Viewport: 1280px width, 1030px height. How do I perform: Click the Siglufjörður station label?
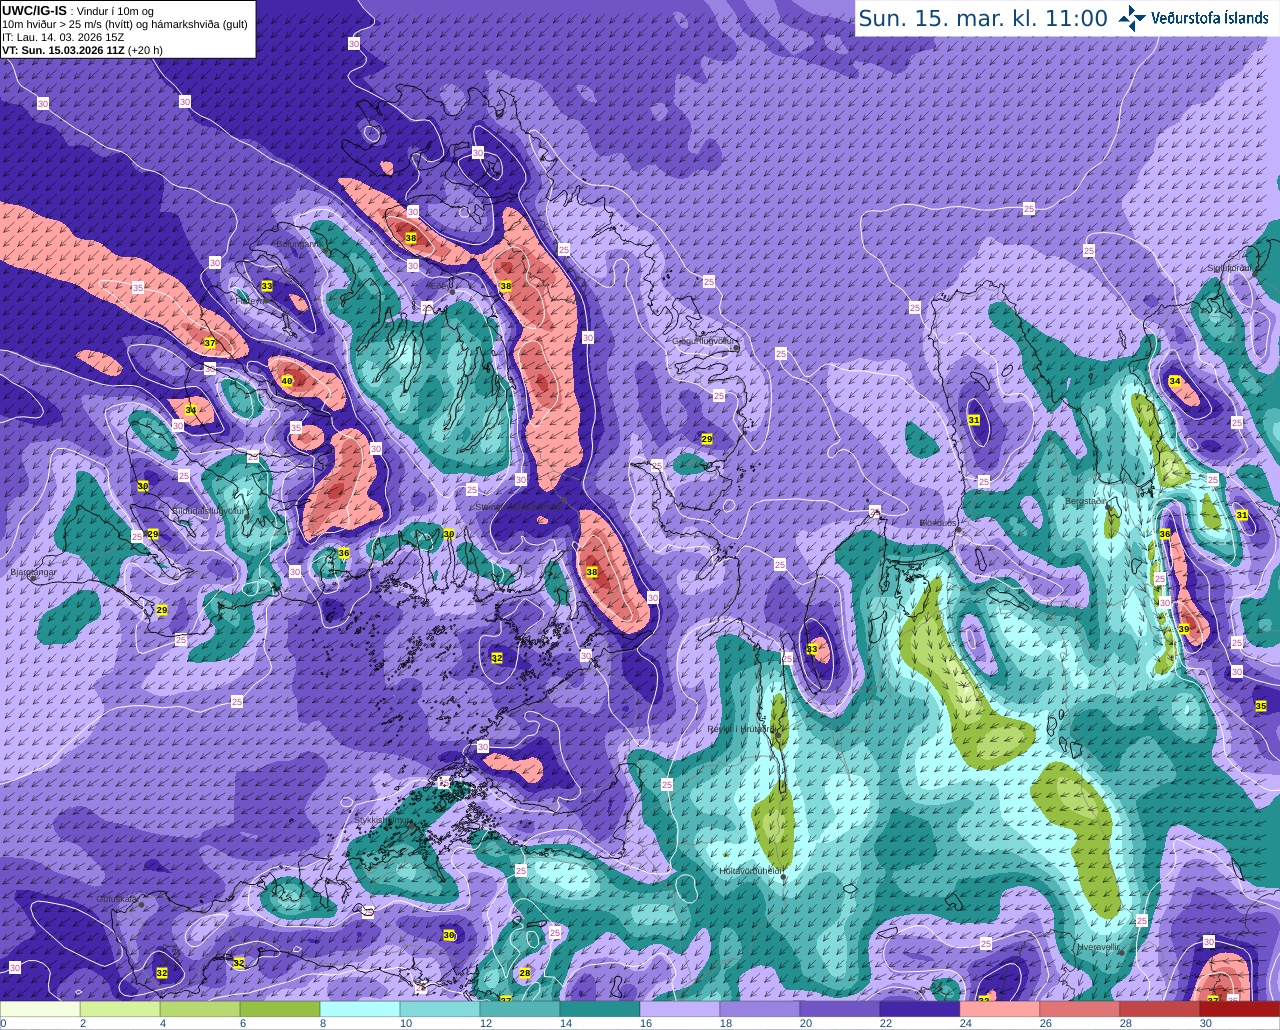pyautogui.click(x=1229, y=268)
